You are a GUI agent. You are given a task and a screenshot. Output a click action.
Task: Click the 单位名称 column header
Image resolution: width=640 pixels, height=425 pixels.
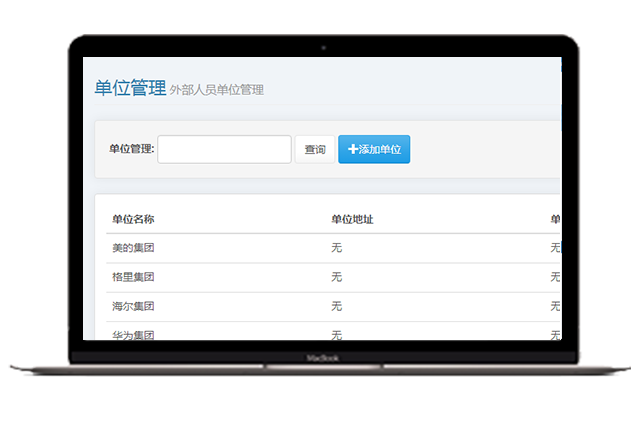(132, 219)
